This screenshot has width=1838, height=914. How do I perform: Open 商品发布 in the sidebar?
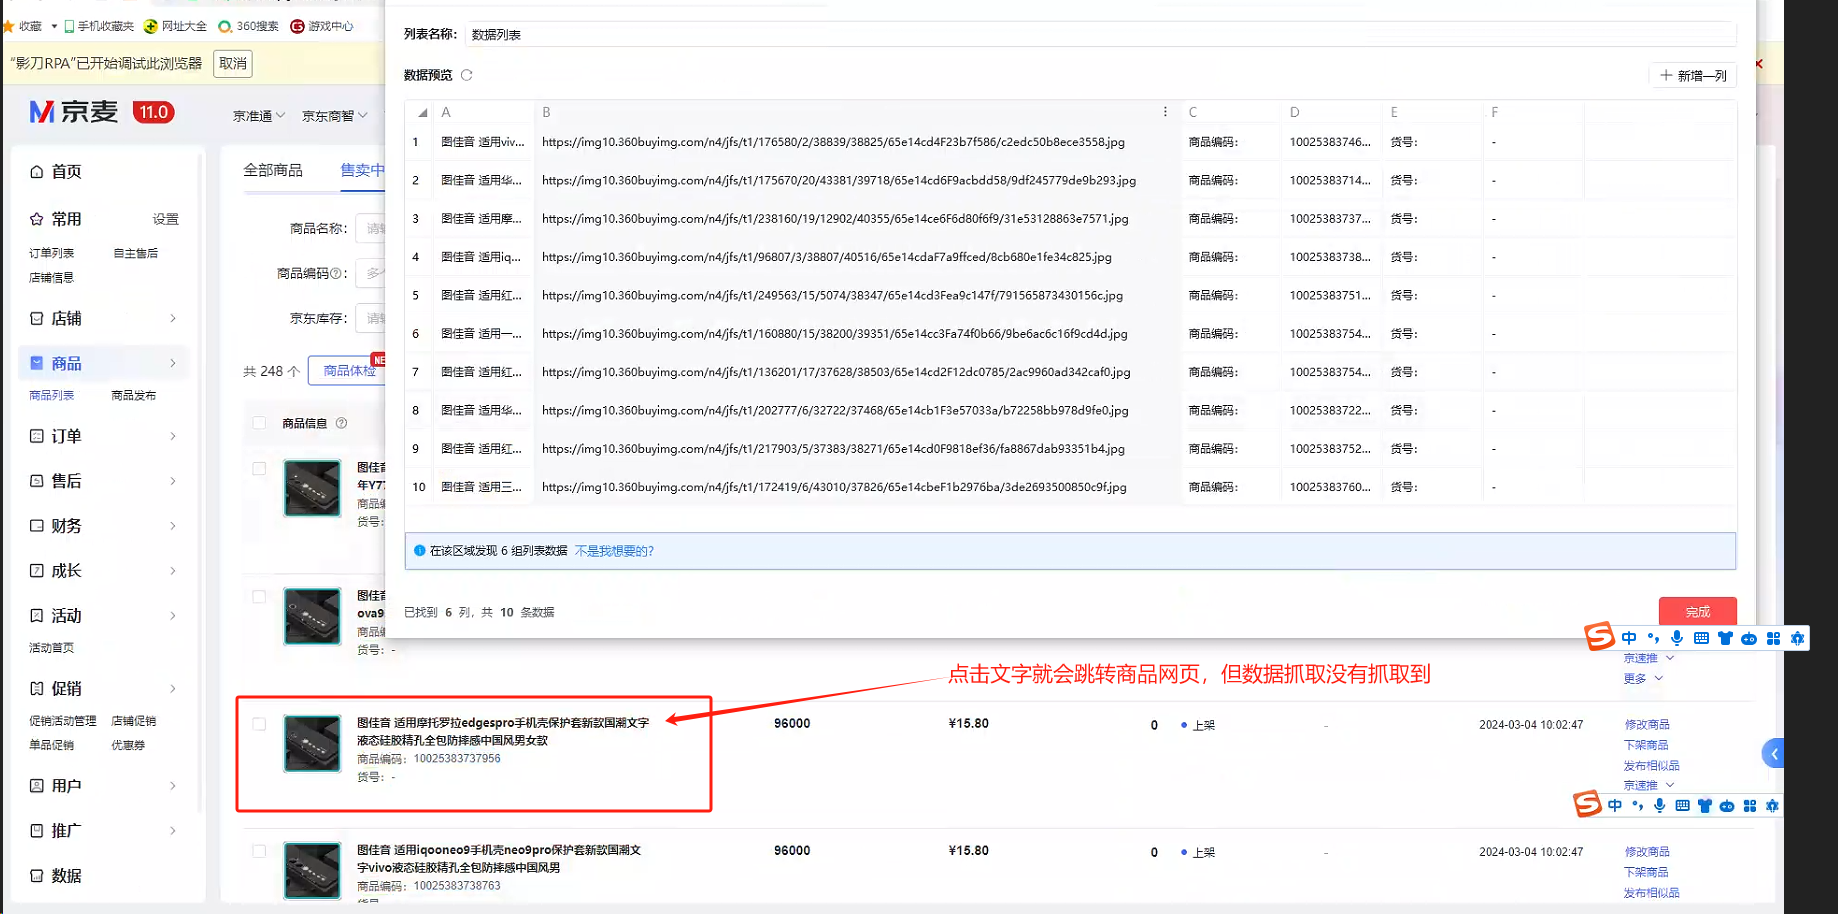(134, 396)
